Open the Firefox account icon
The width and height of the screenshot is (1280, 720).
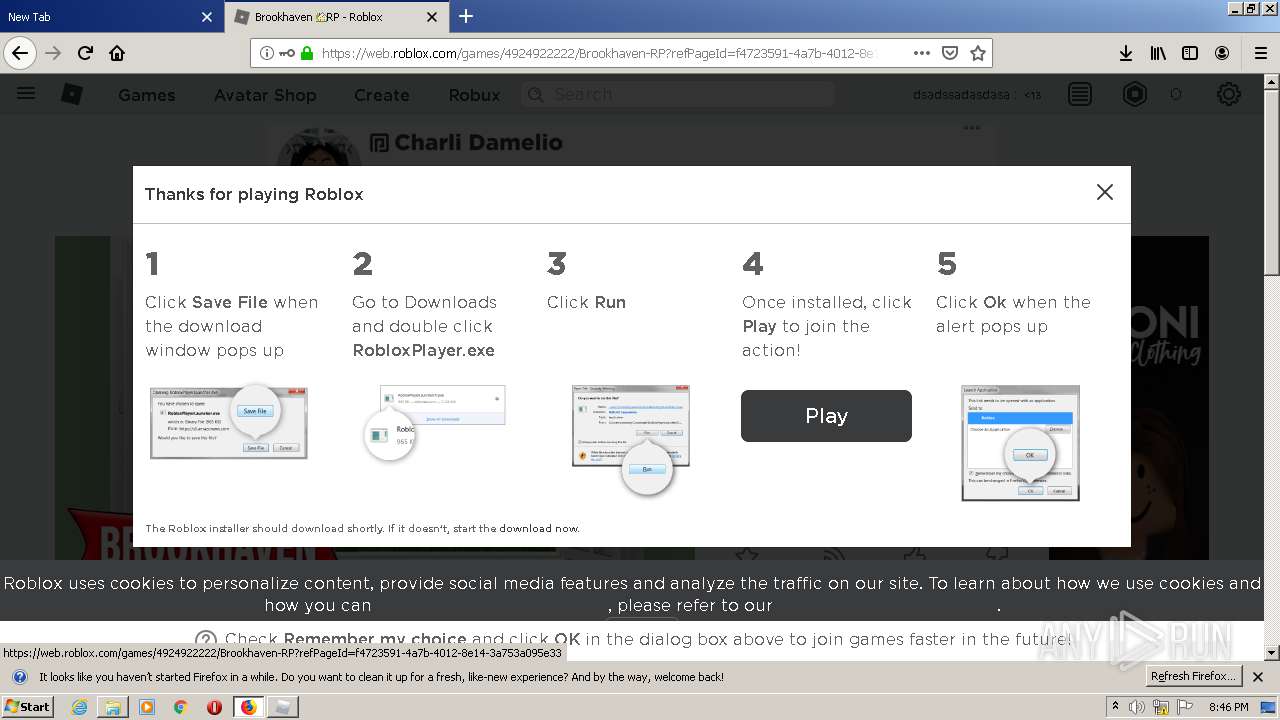1222,53
